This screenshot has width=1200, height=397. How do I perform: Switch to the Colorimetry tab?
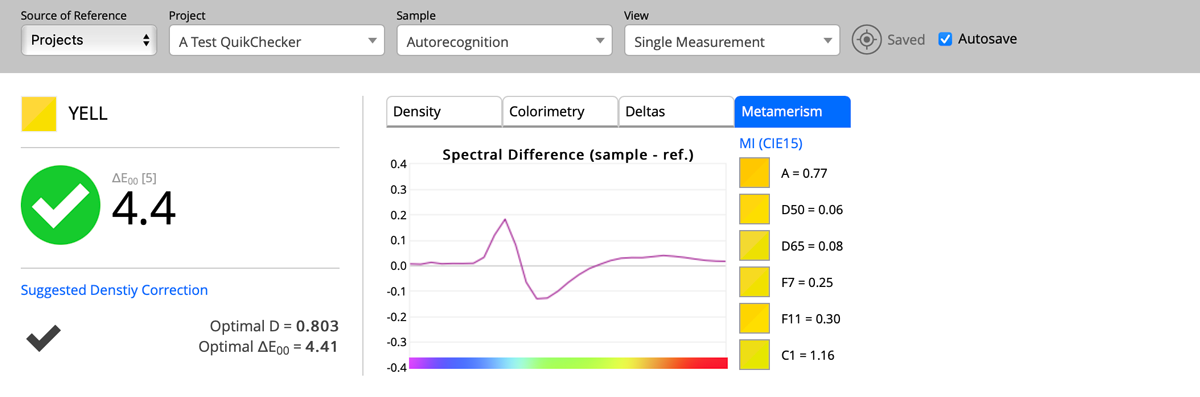click(560, 111)
